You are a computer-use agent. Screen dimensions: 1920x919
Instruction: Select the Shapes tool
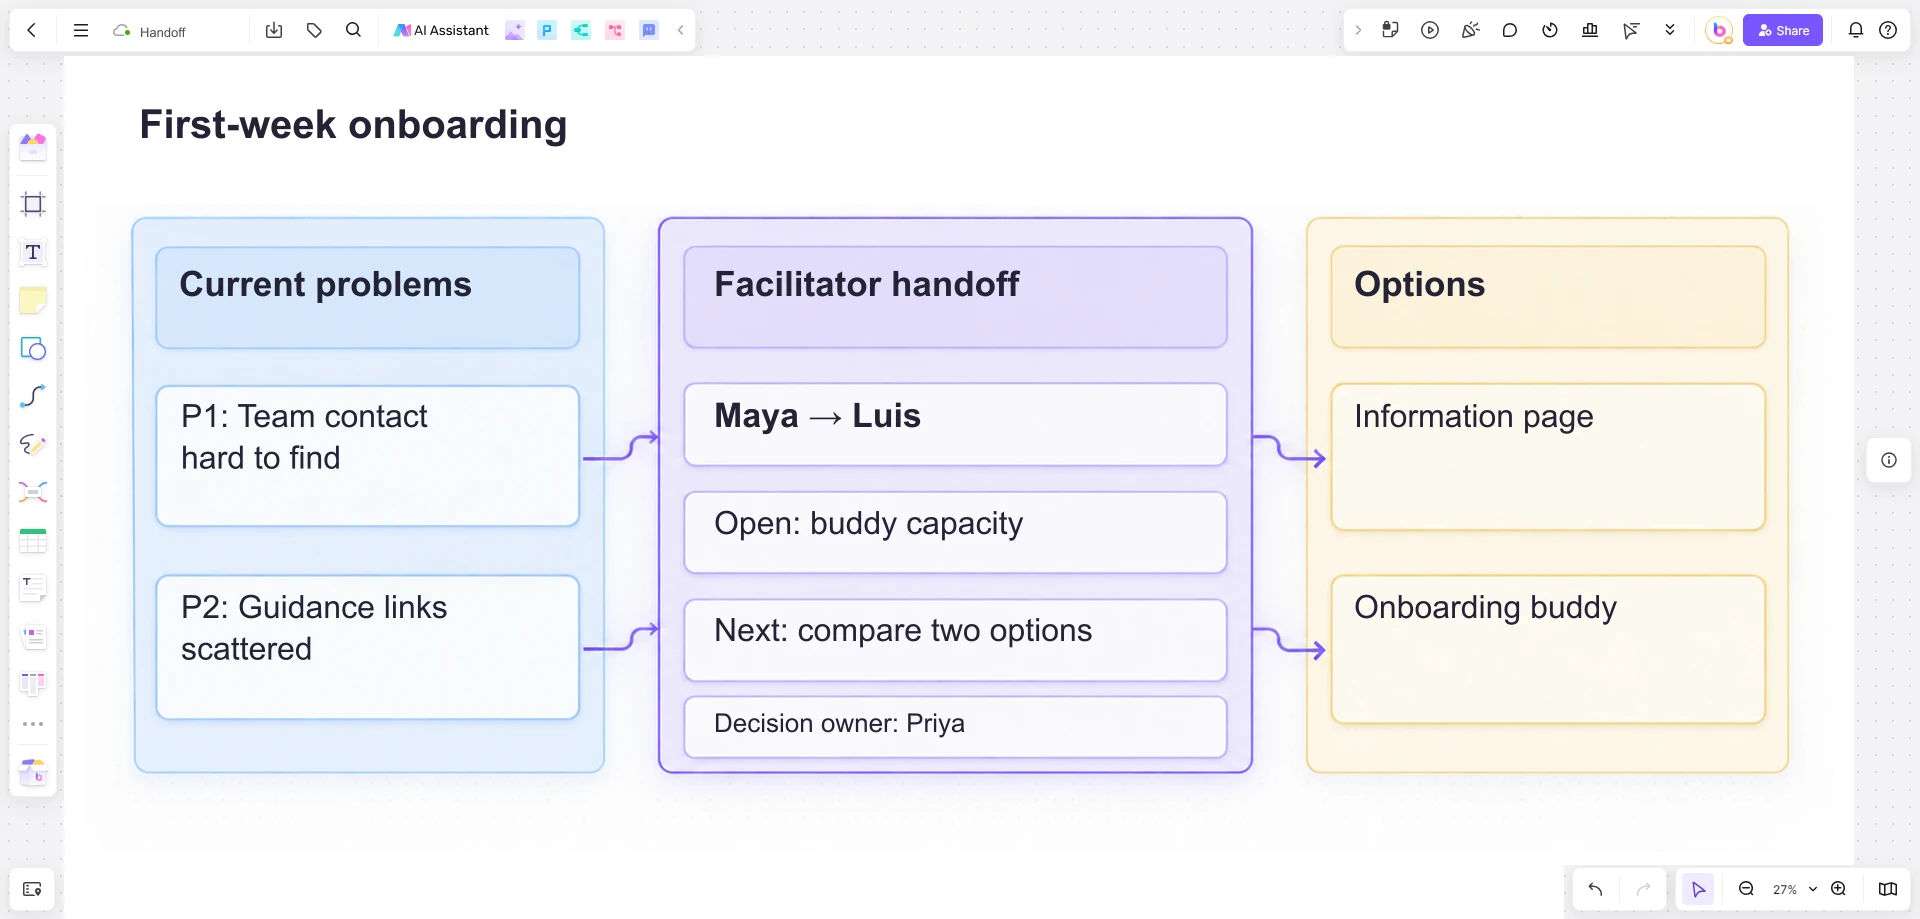point(33,348)
